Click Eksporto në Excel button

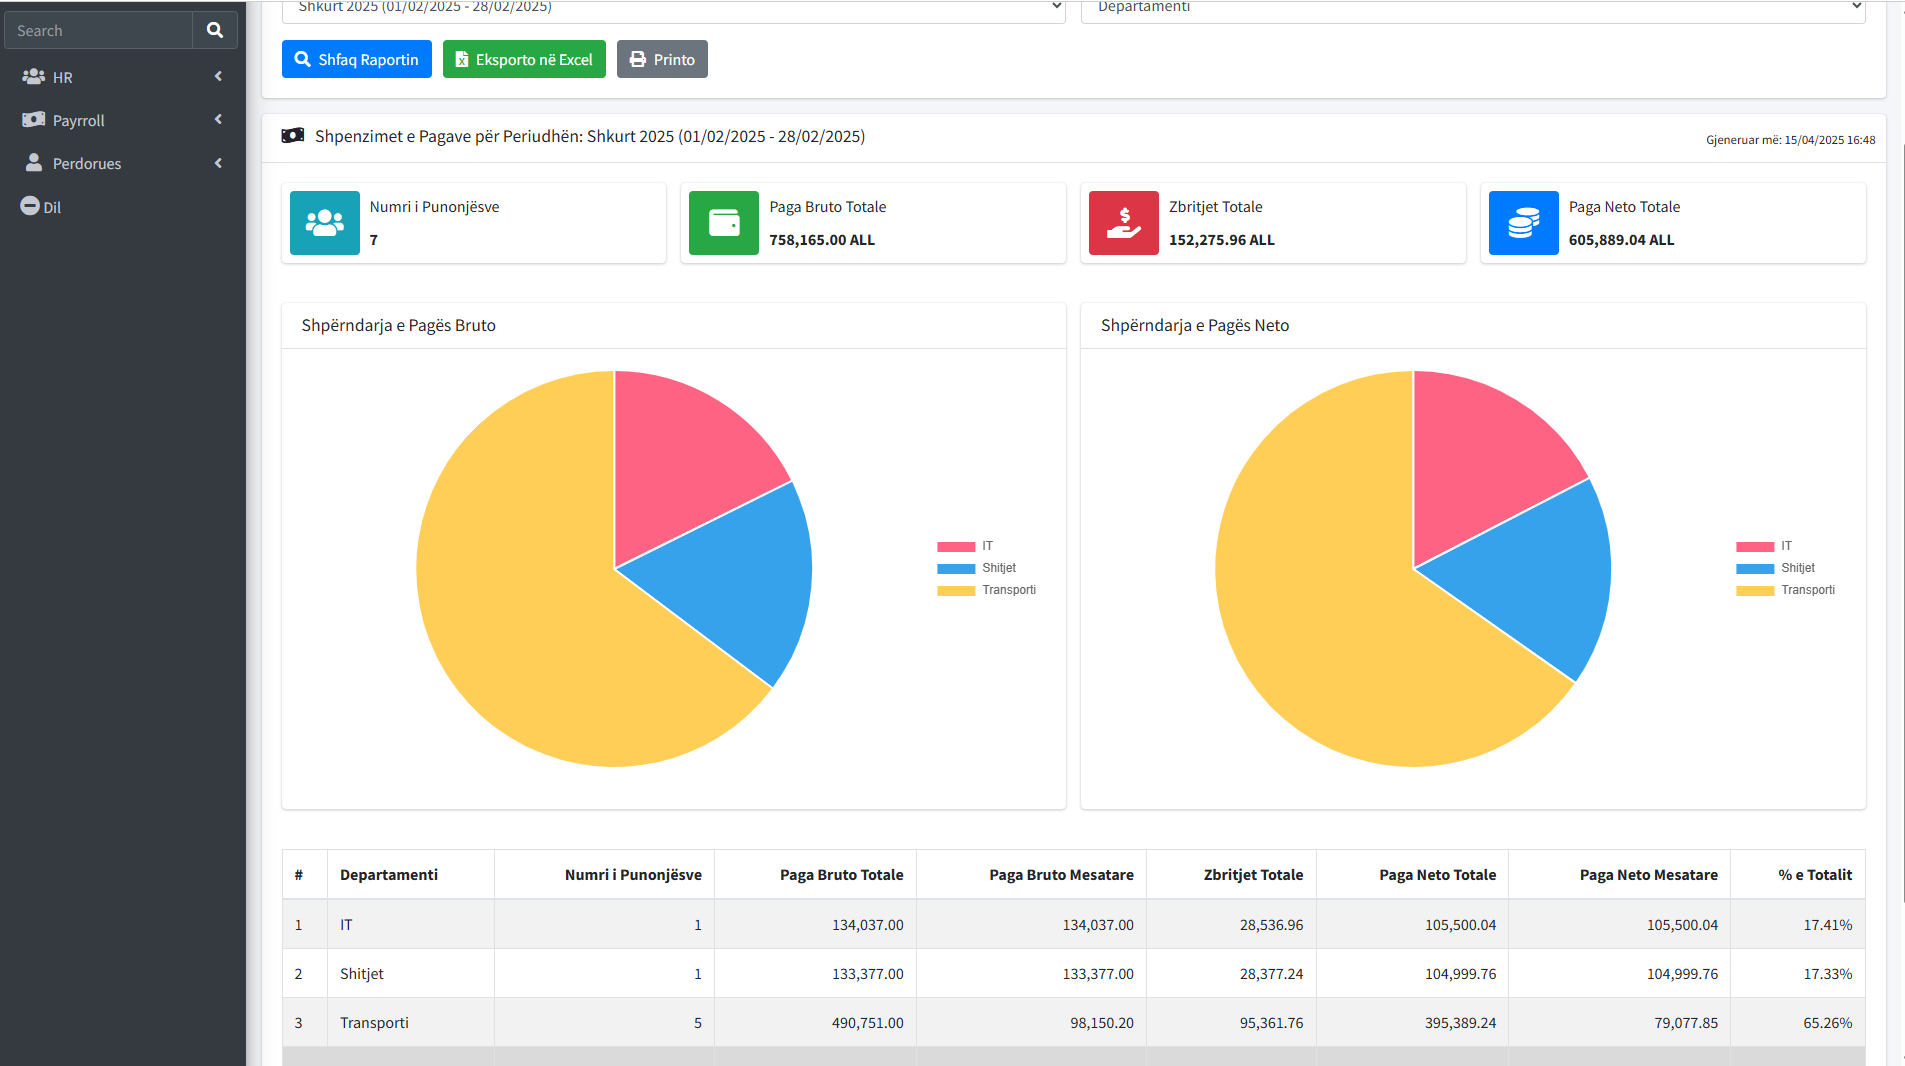coord(524,59)
